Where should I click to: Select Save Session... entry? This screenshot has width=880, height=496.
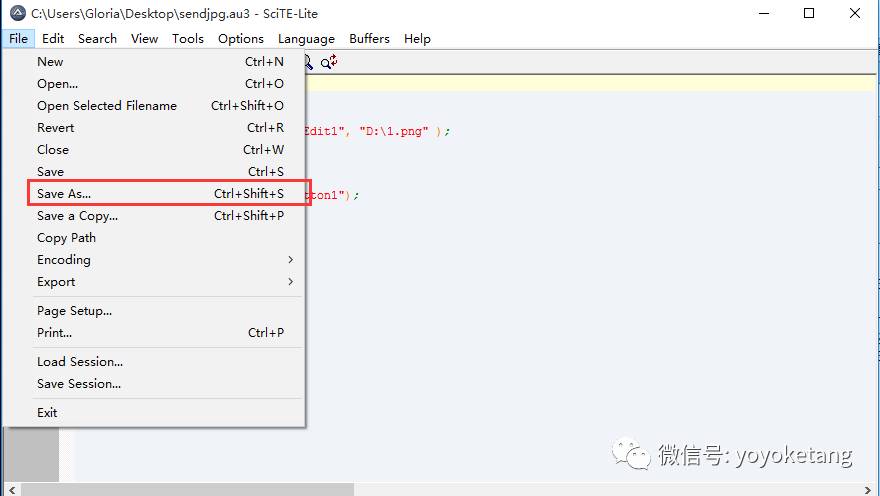154,384
